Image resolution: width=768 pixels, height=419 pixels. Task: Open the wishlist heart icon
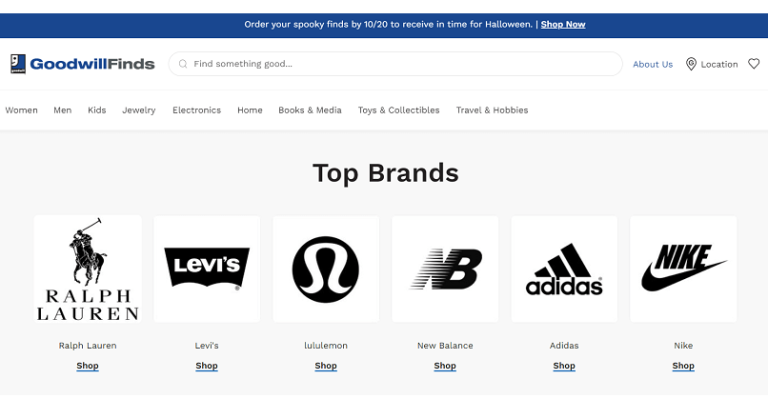click(753, 64)
